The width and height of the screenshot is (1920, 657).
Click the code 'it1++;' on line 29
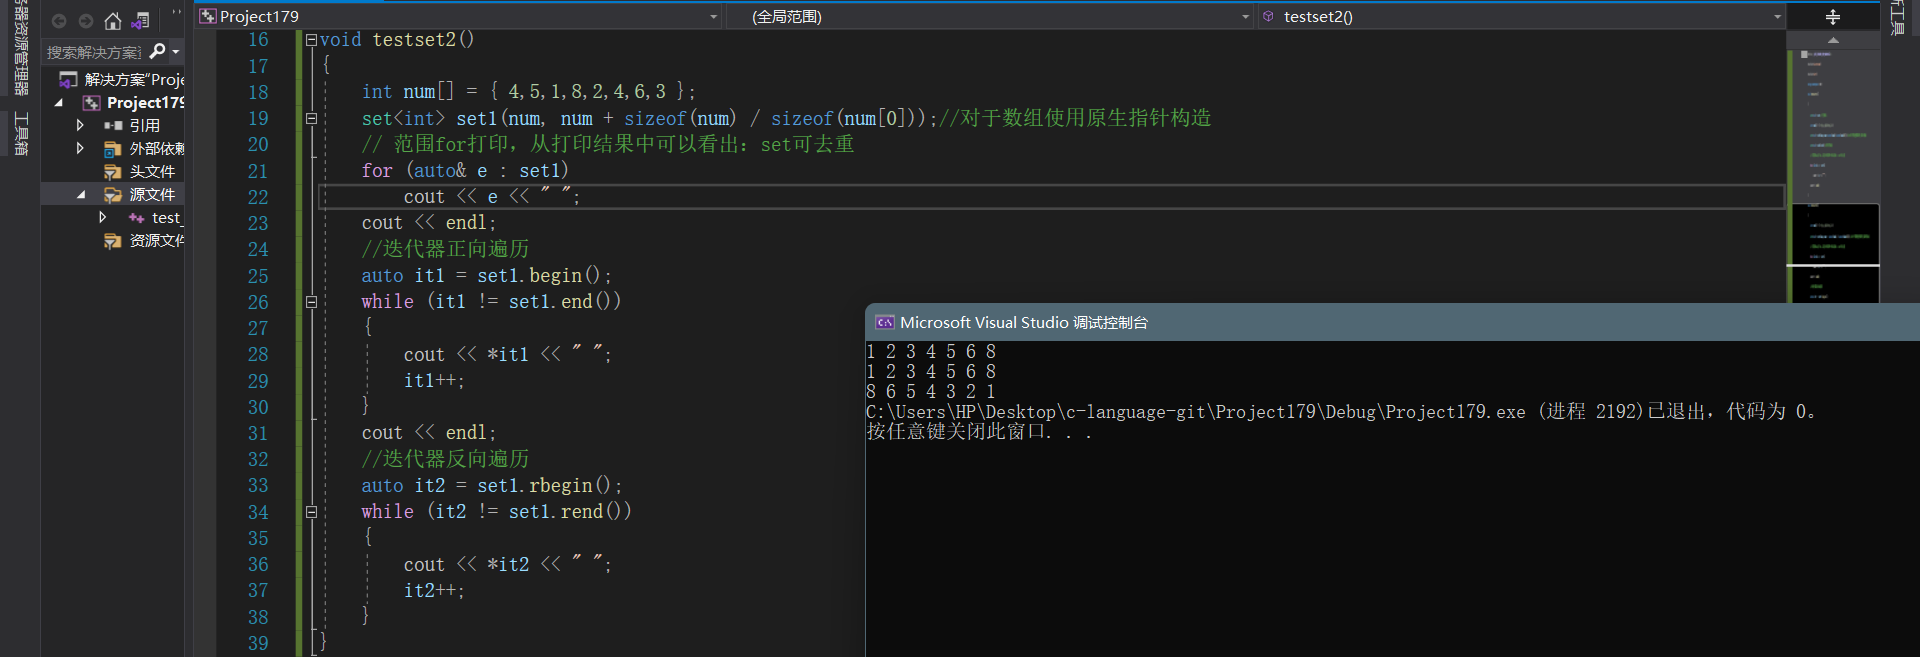click(434, 381)
